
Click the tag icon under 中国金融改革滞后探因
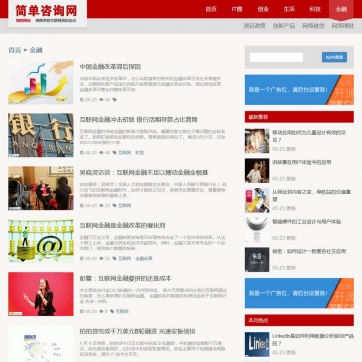(114, 100)
